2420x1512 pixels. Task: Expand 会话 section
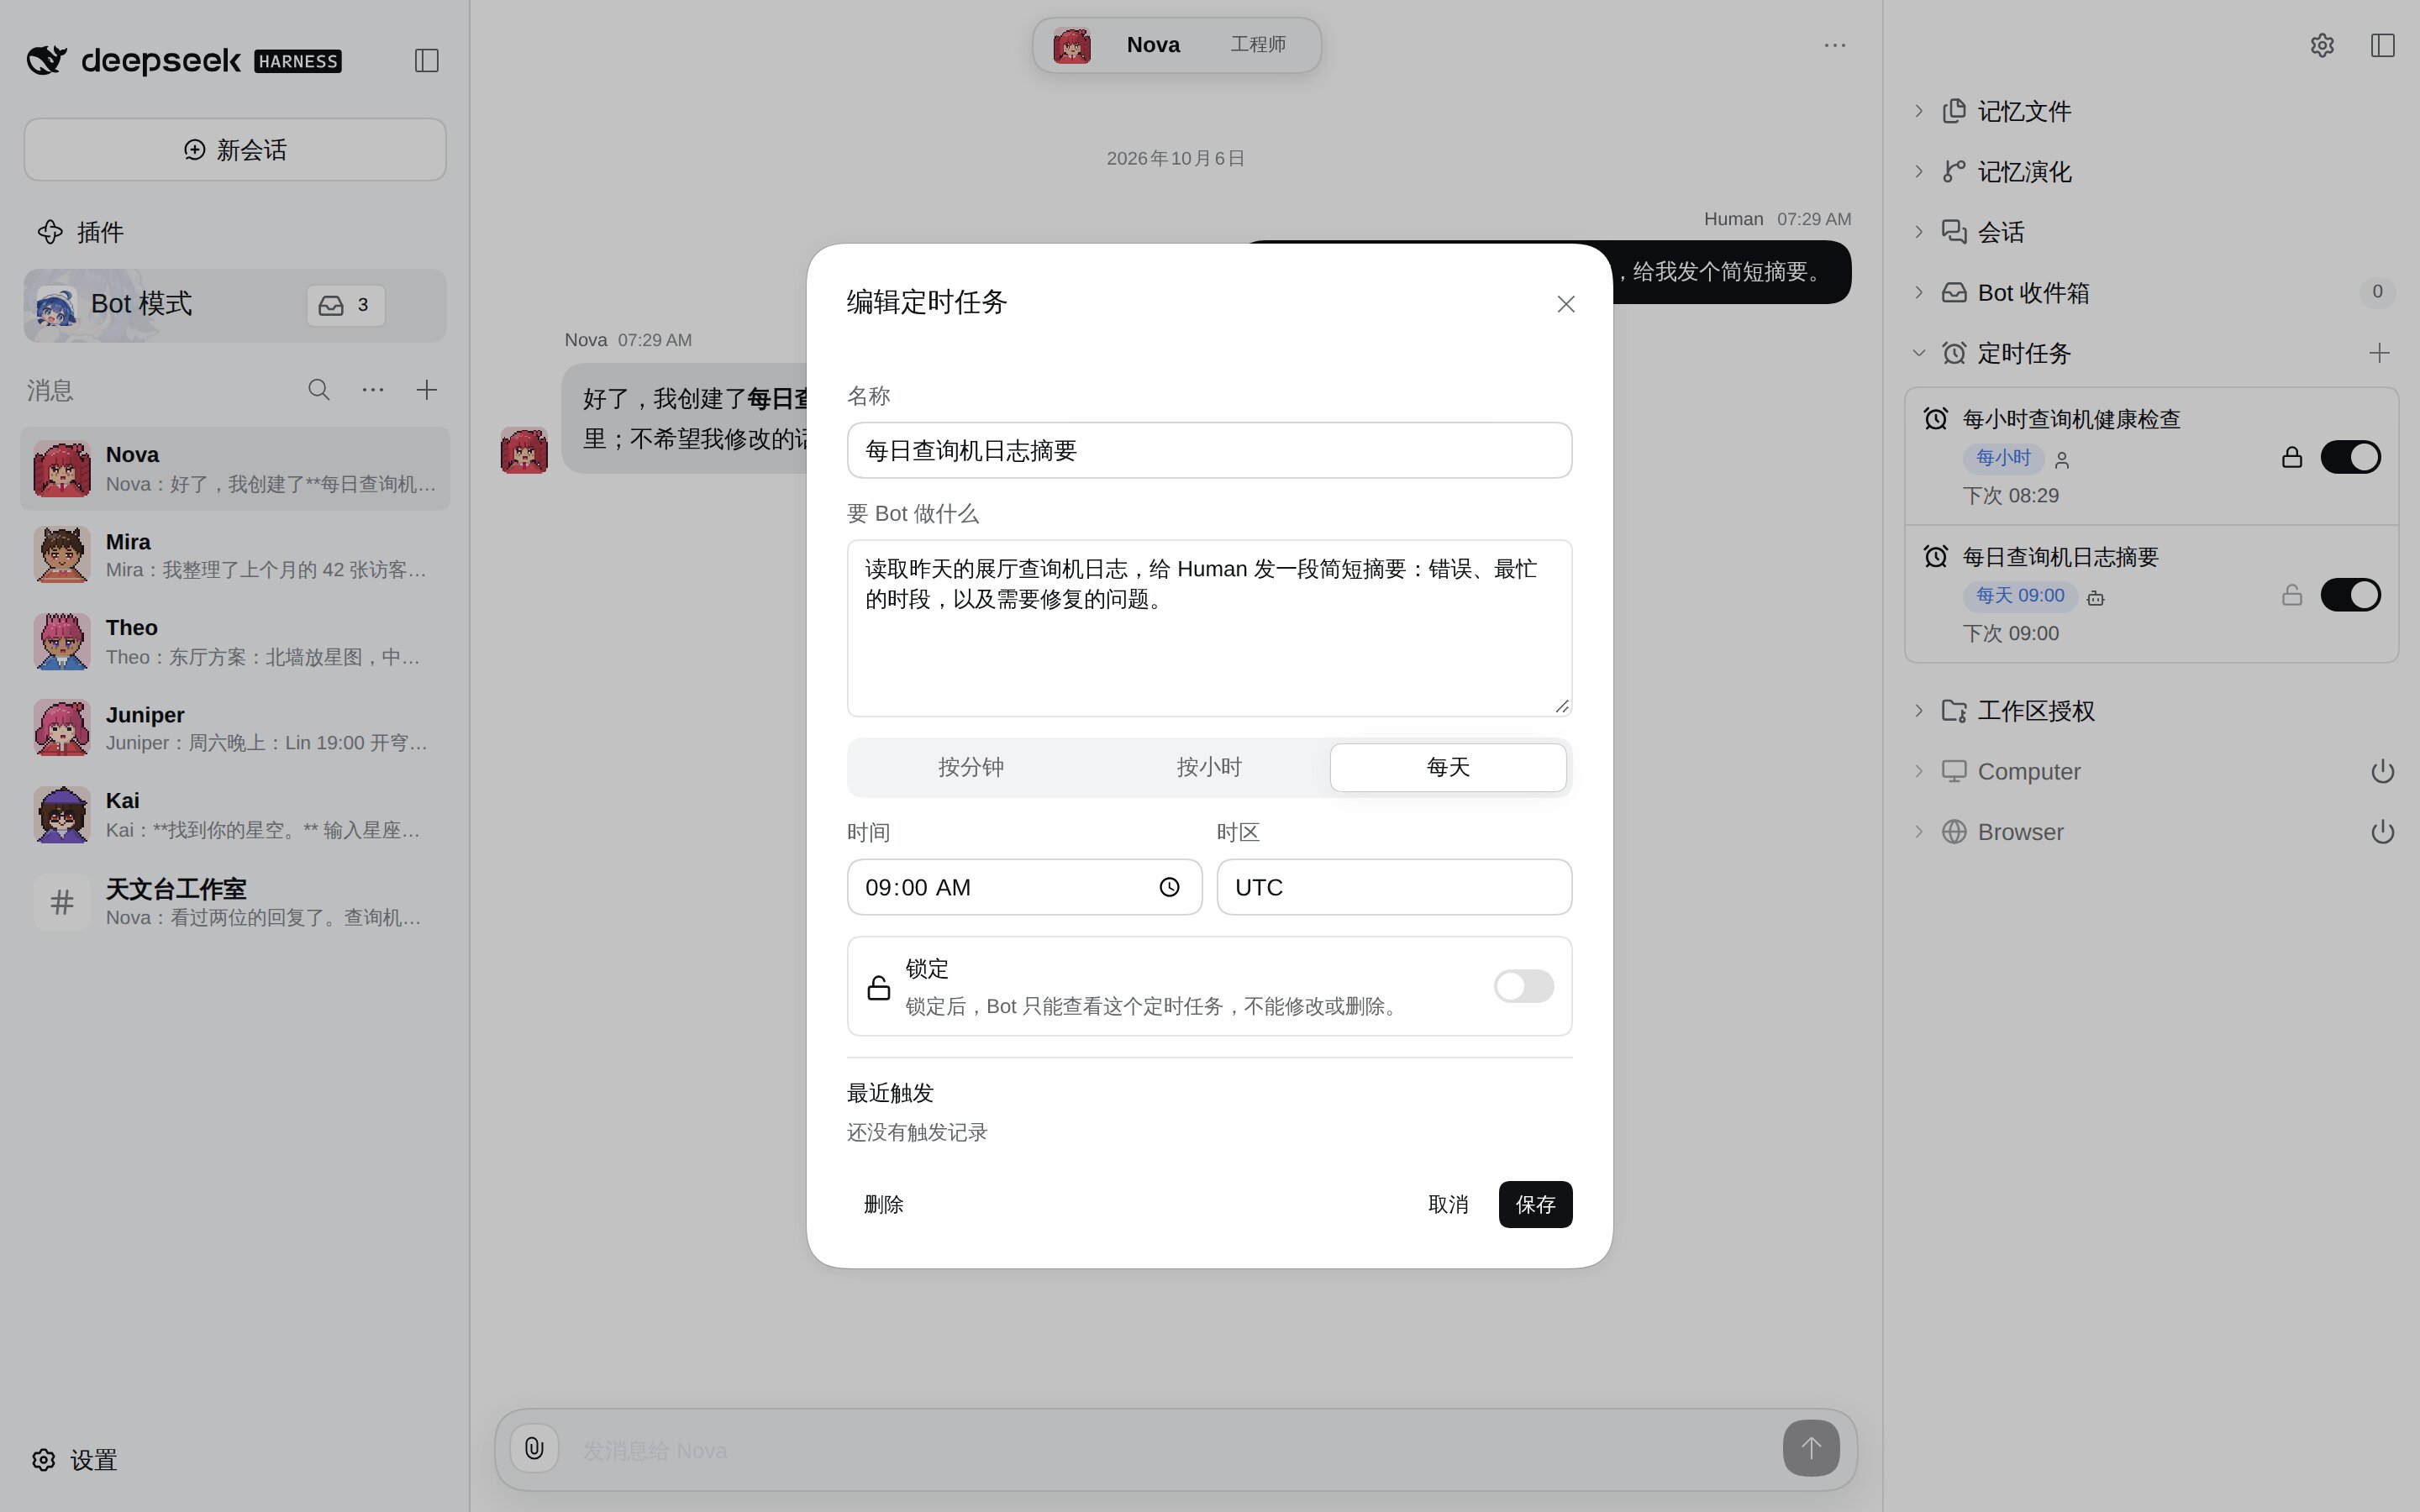pos(2152,232)
